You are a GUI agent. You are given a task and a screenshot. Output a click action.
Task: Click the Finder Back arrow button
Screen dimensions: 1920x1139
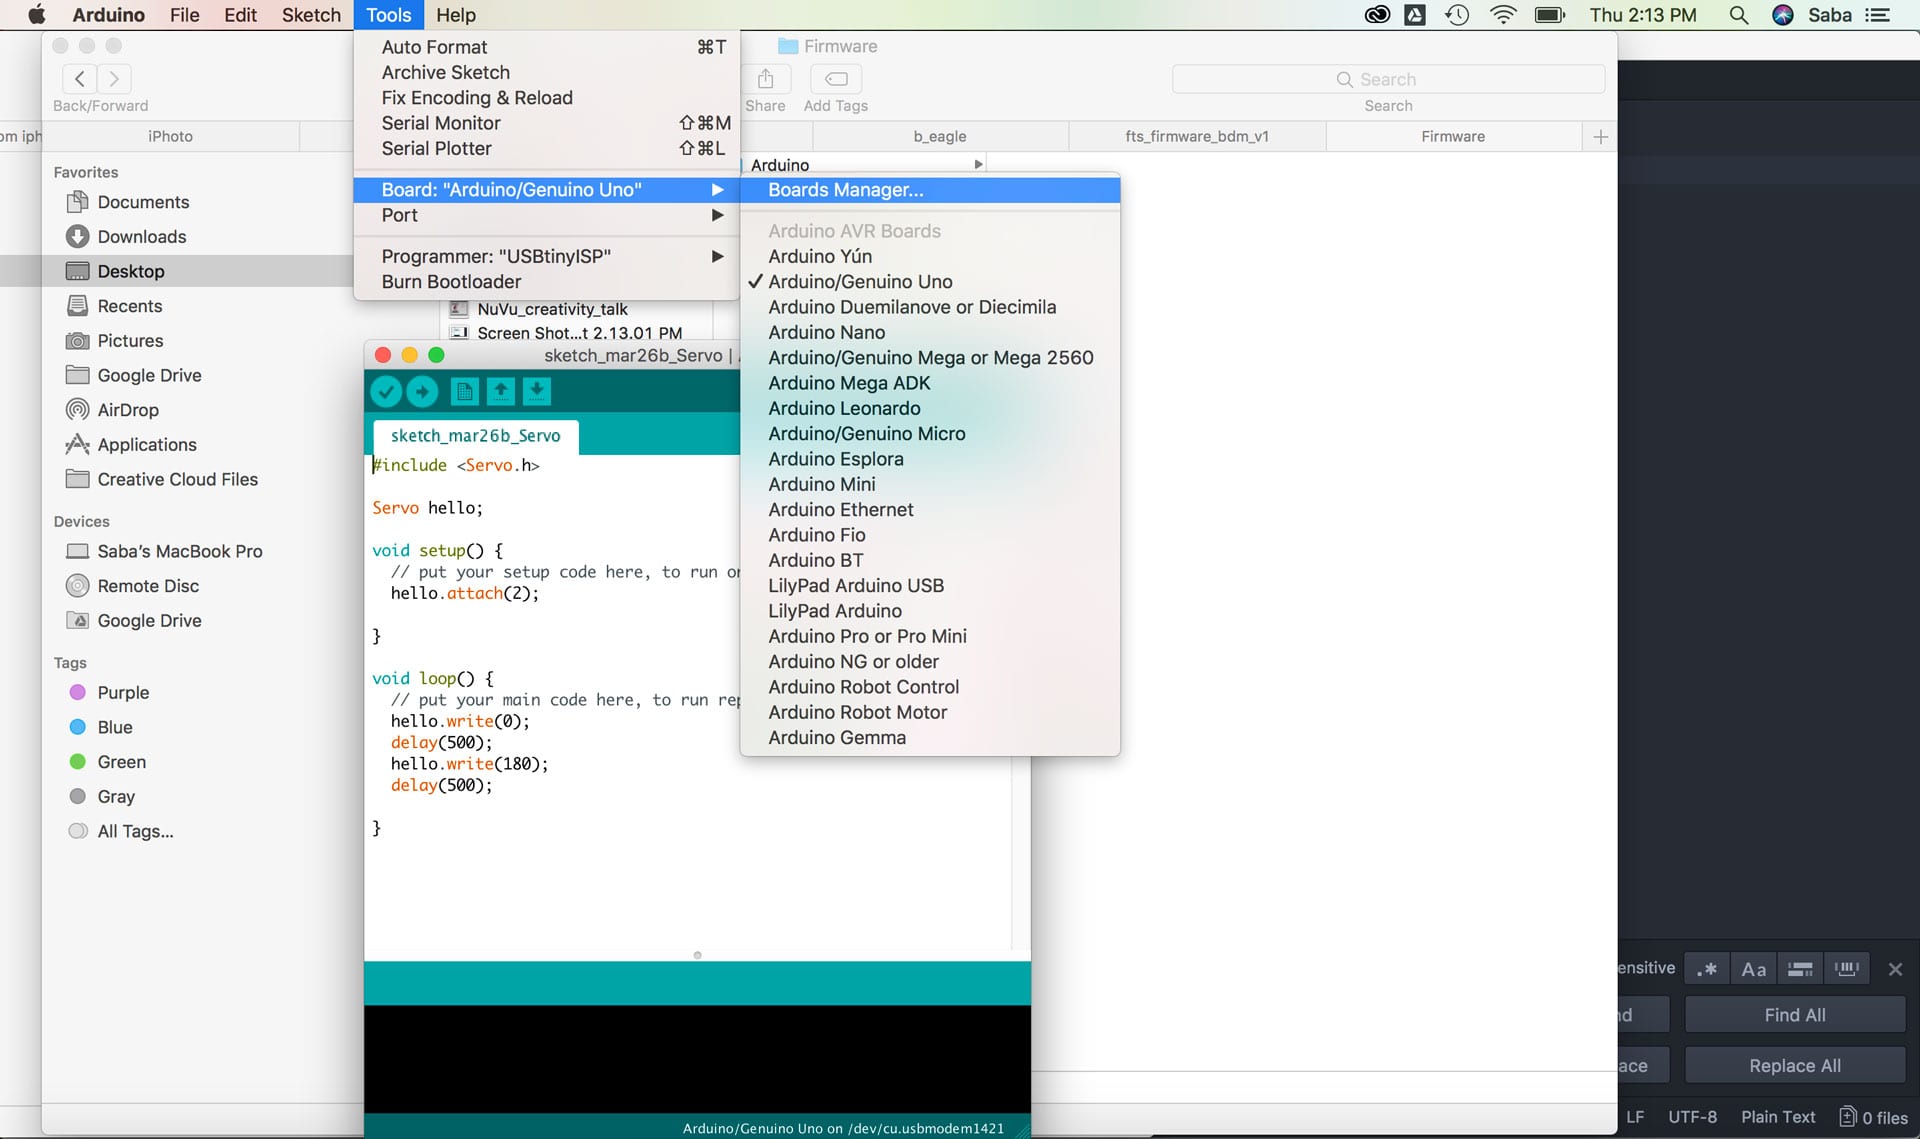click(x=80, y=79)
